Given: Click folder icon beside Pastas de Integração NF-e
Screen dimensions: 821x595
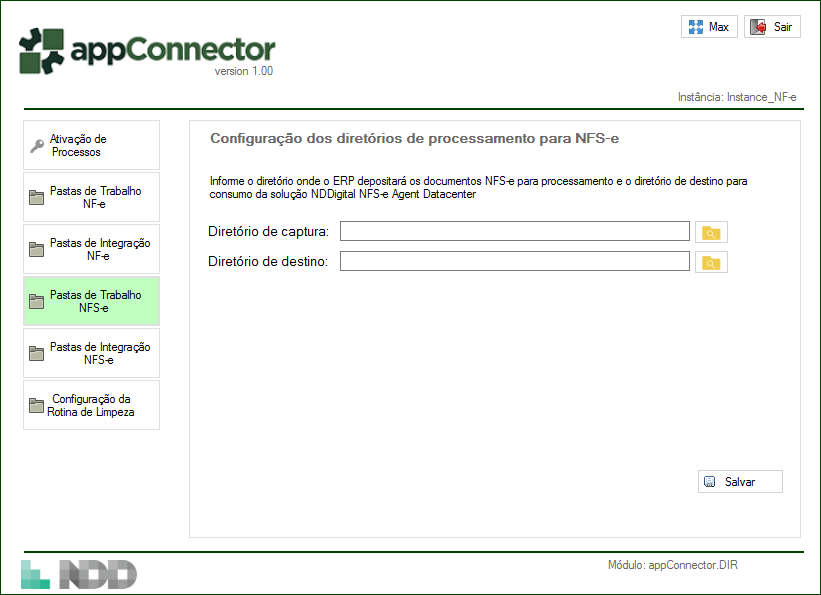Looking at the screenshot, I should (x=37, y=249).
